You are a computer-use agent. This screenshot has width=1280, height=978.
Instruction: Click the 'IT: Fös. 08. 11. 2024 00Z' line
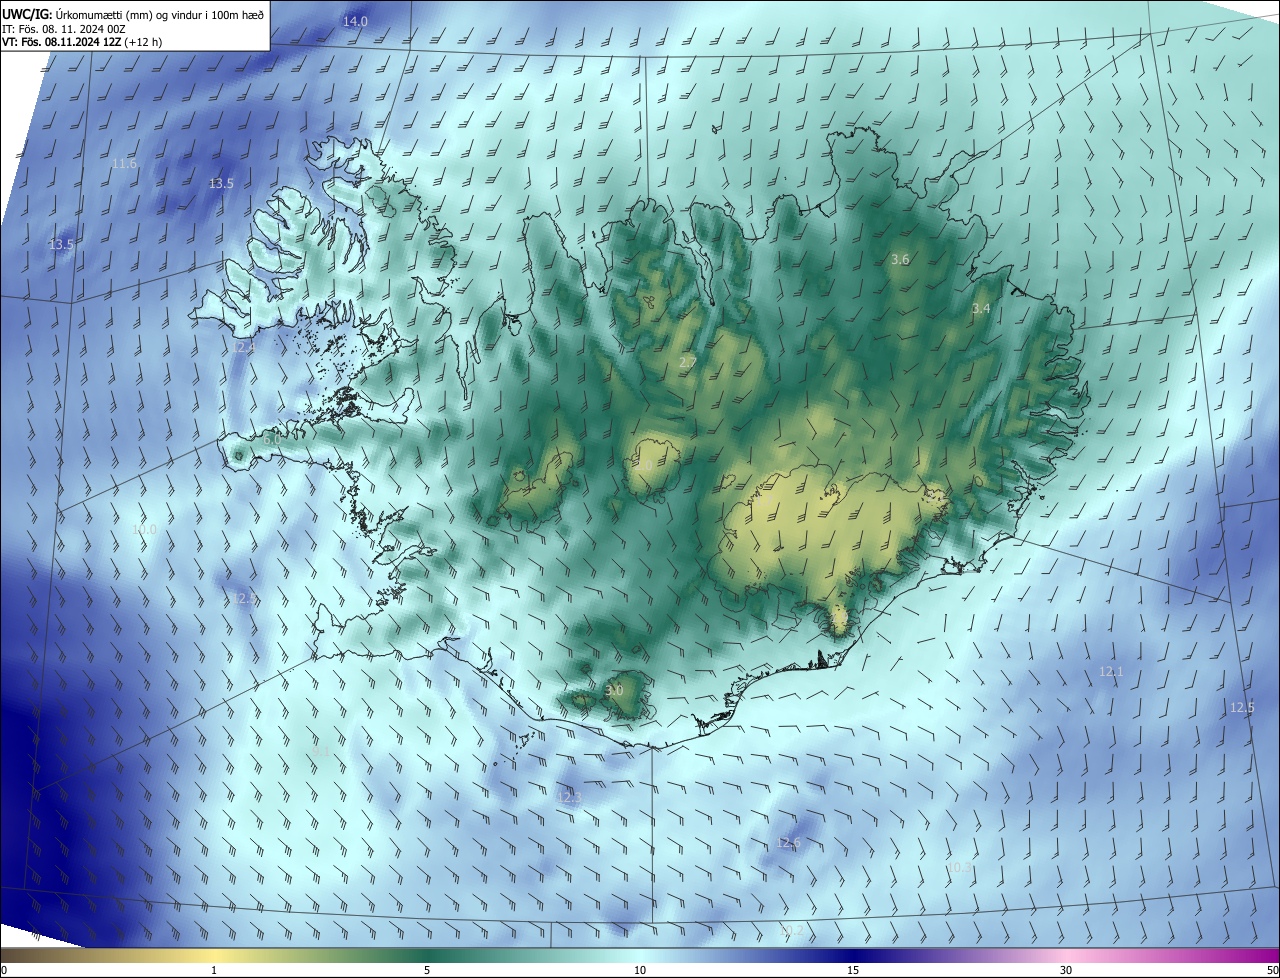point(63,28)
